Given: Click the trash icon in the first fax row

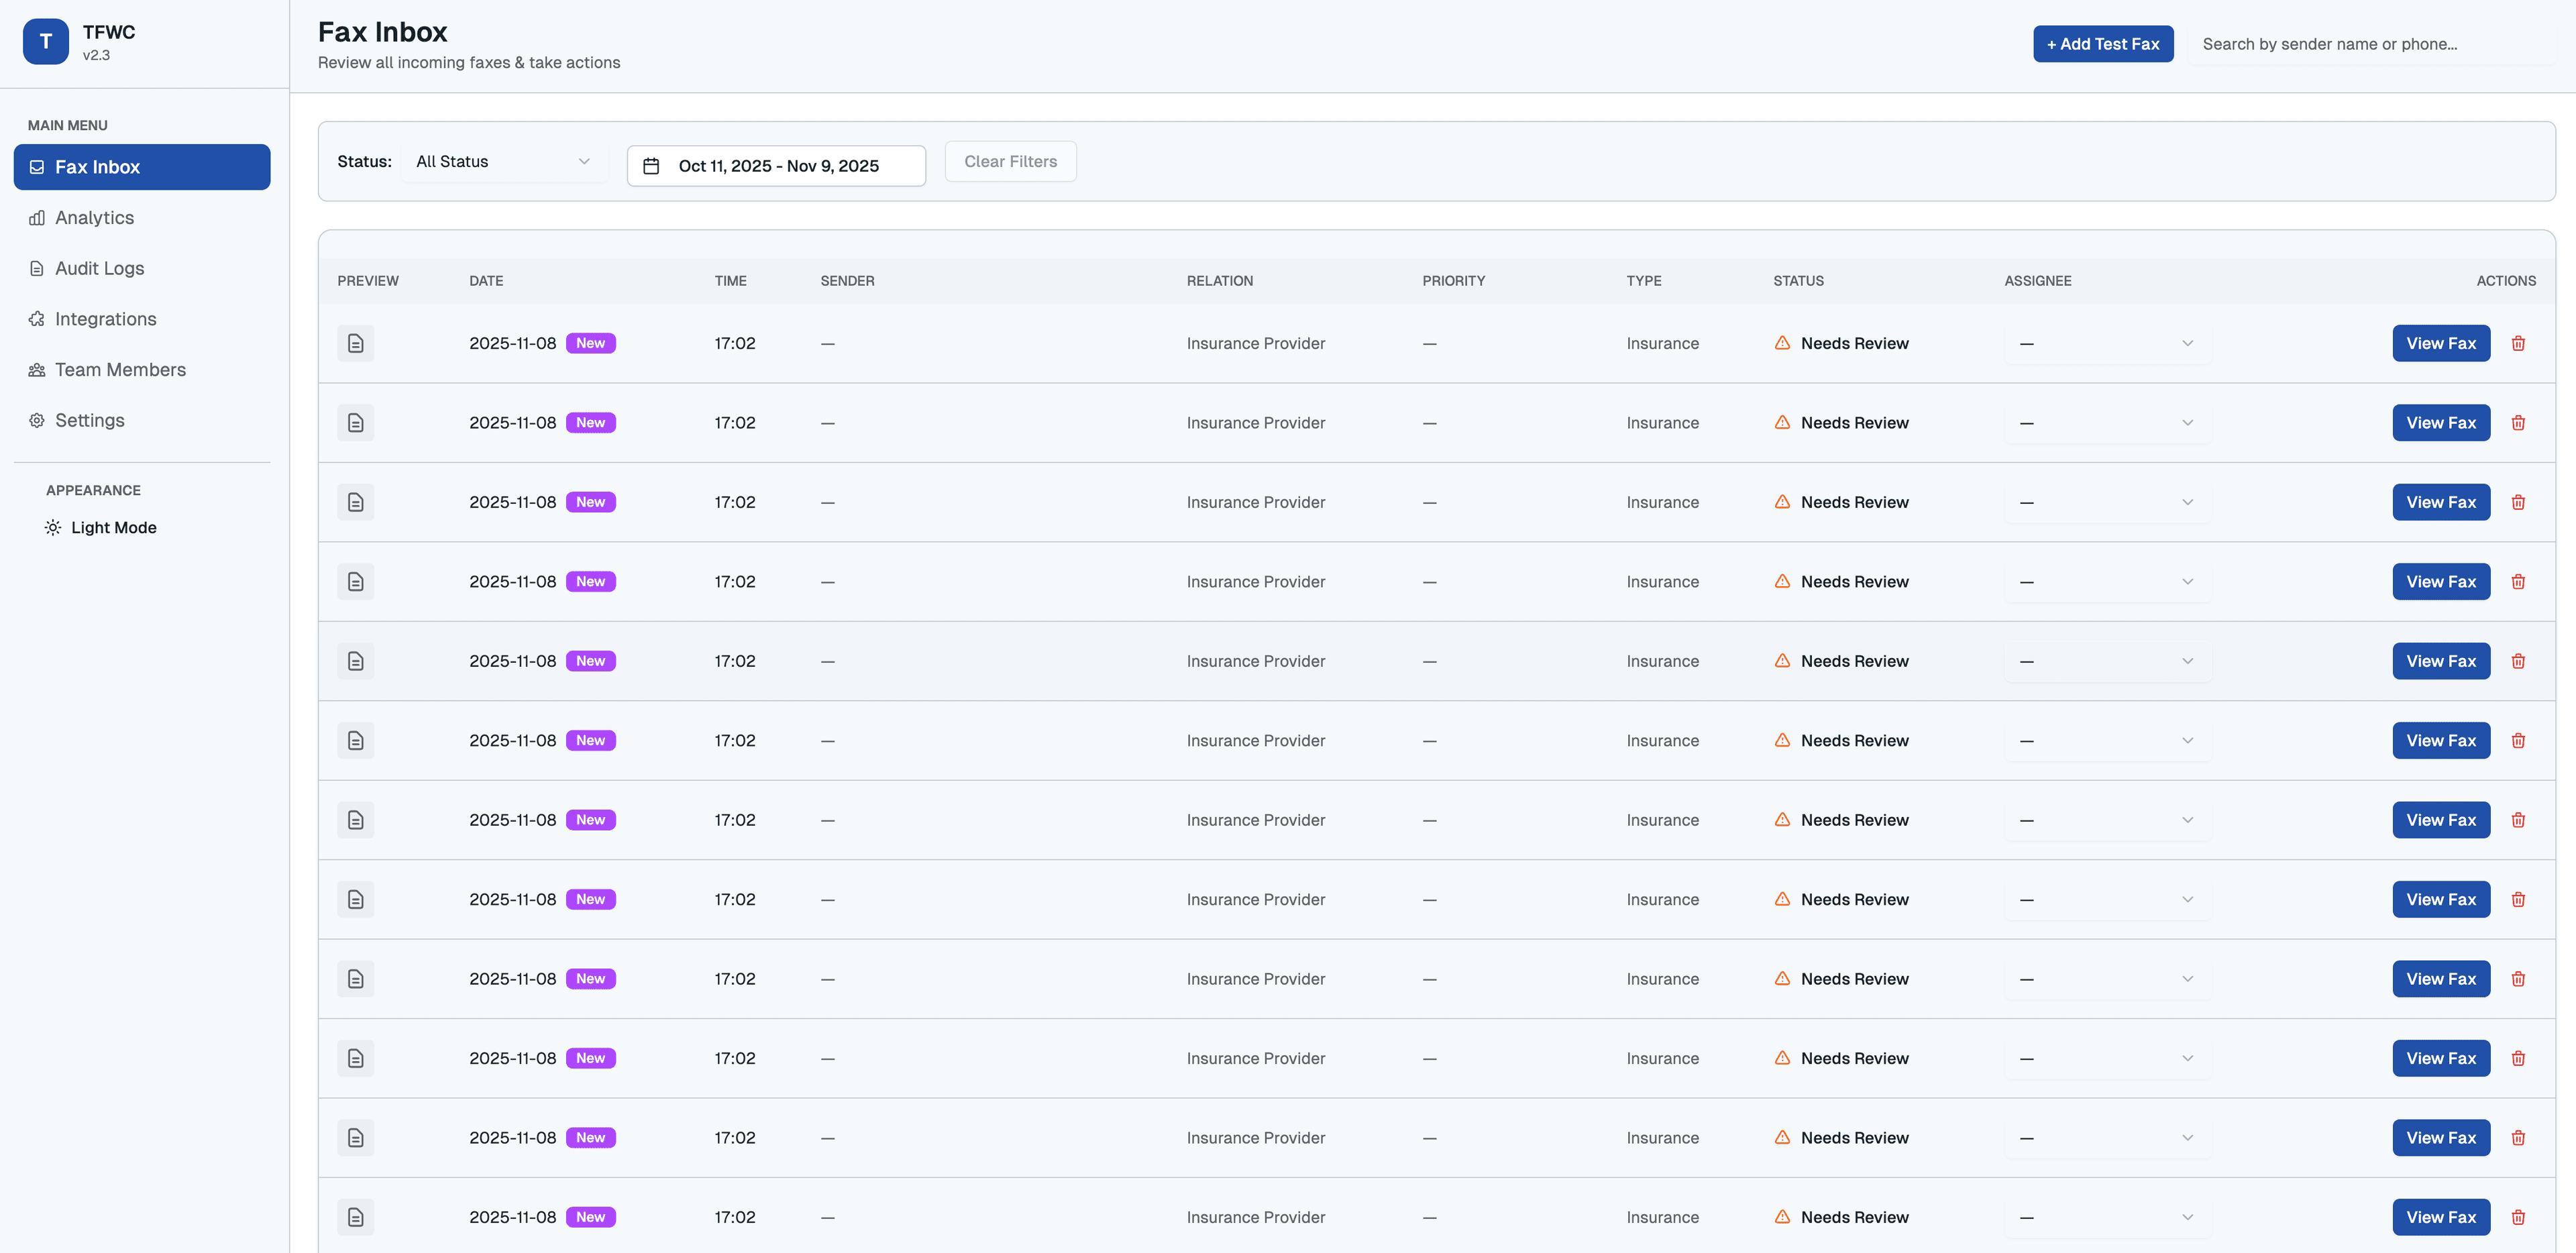Looking at the screenshot, I should pos(2518,343).
